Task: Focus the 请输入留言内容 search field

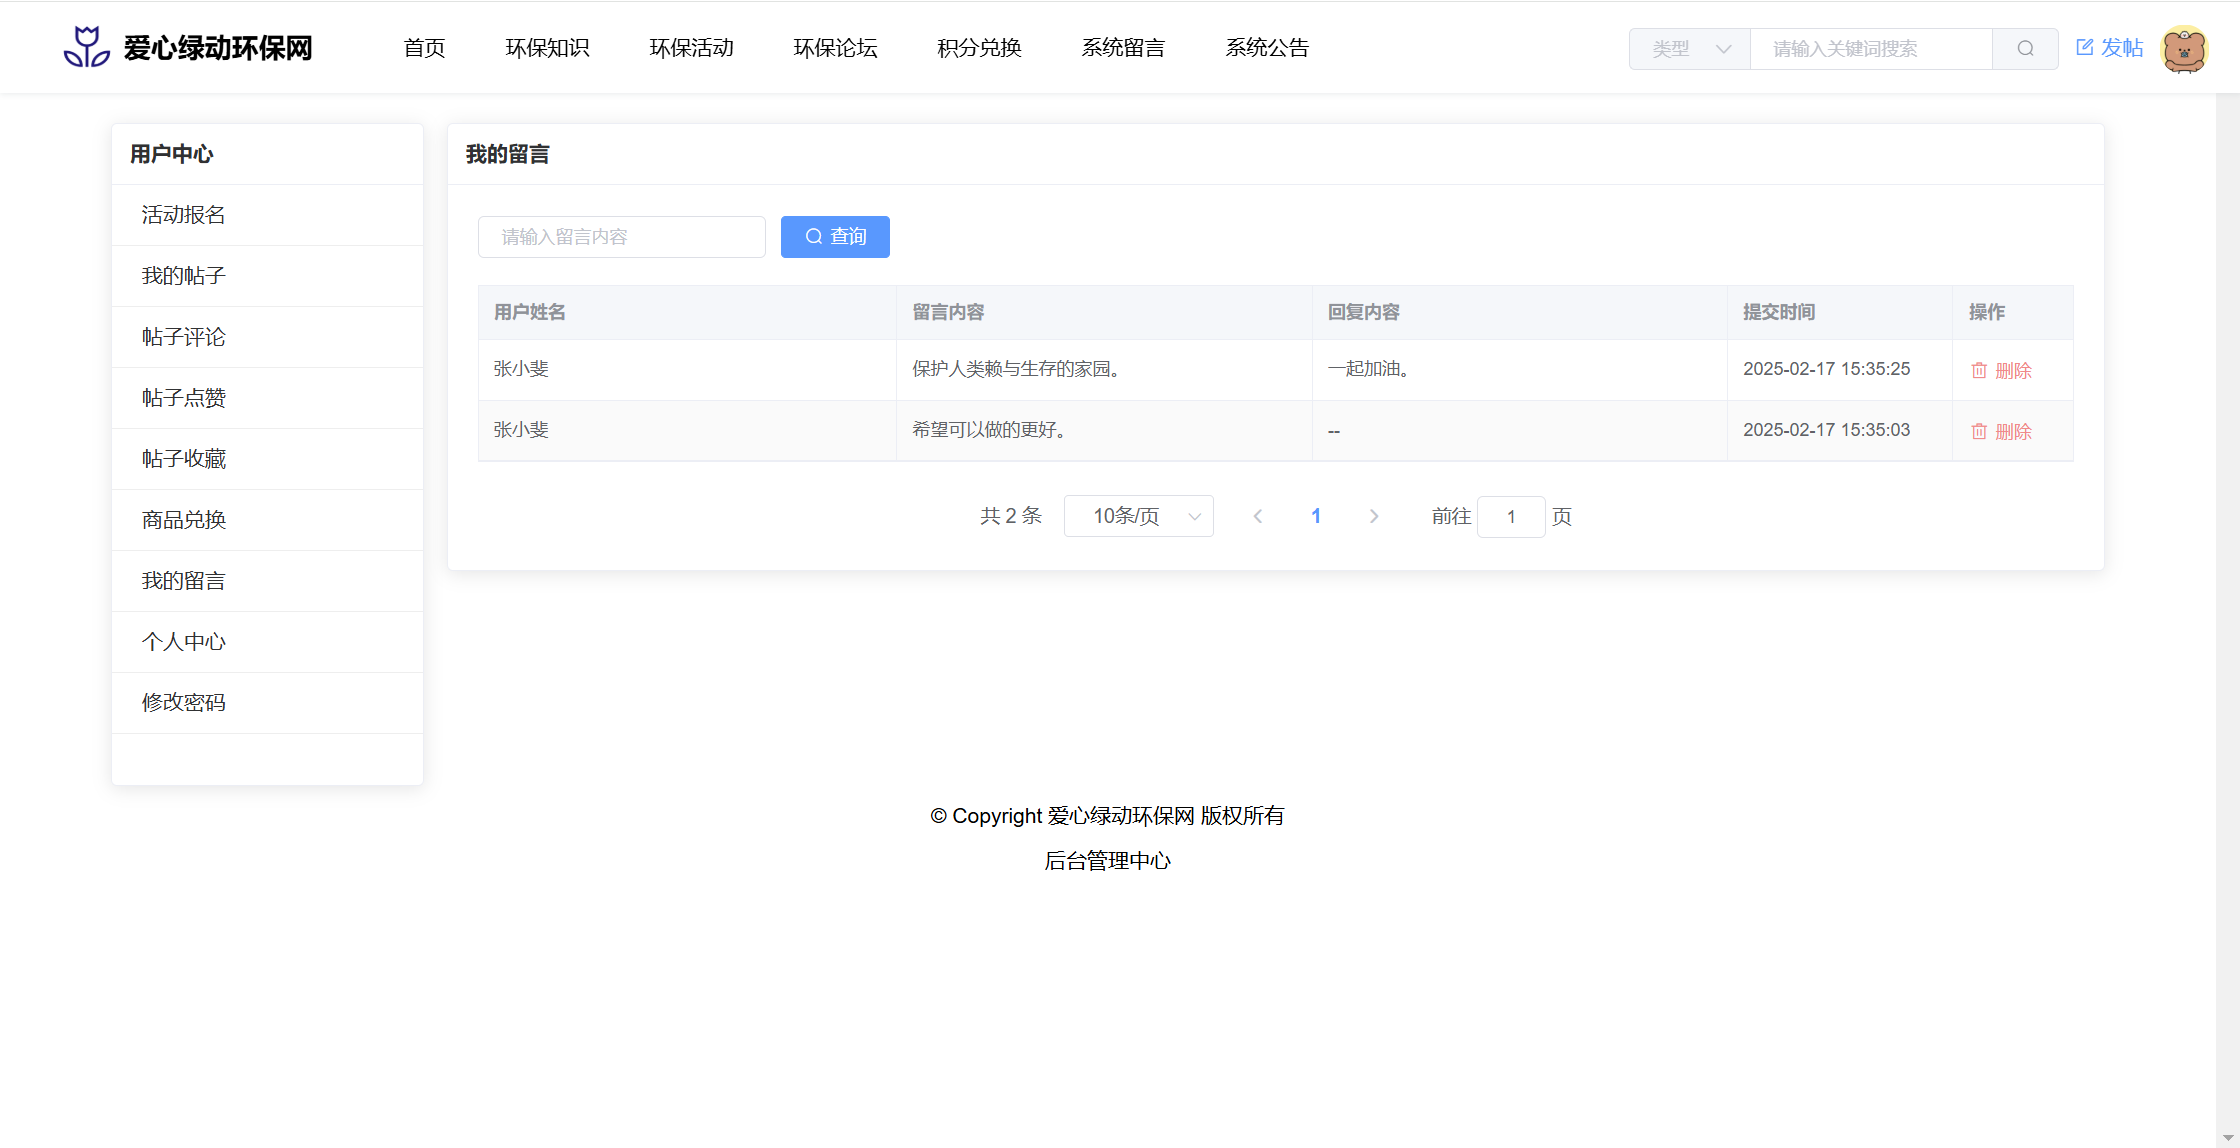Action: click(621, 237)
